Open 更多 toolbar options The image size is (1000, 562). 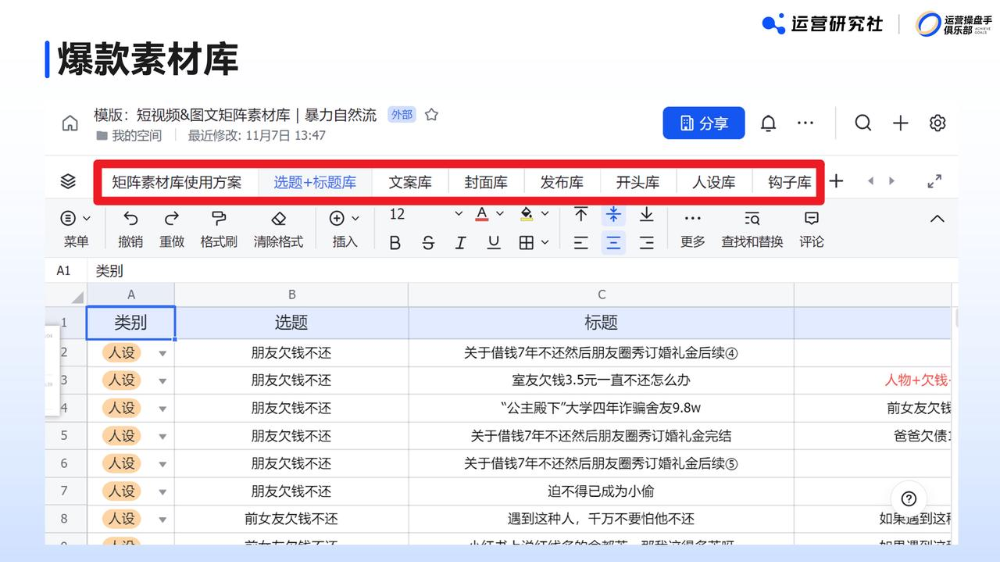tap(693, 228)
